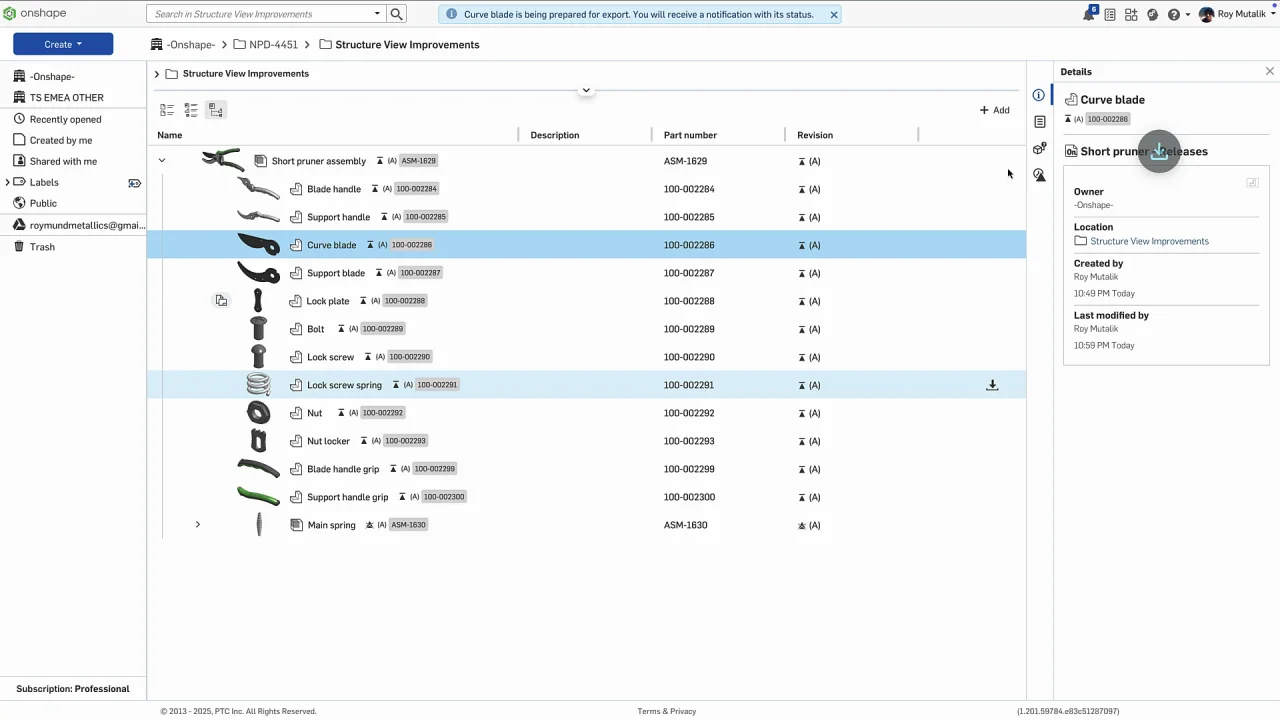This screenshot has height=720, width=1280.
Task: Switch to detailed list view mode
Action: pyautogui.click(x=191, y=110)
